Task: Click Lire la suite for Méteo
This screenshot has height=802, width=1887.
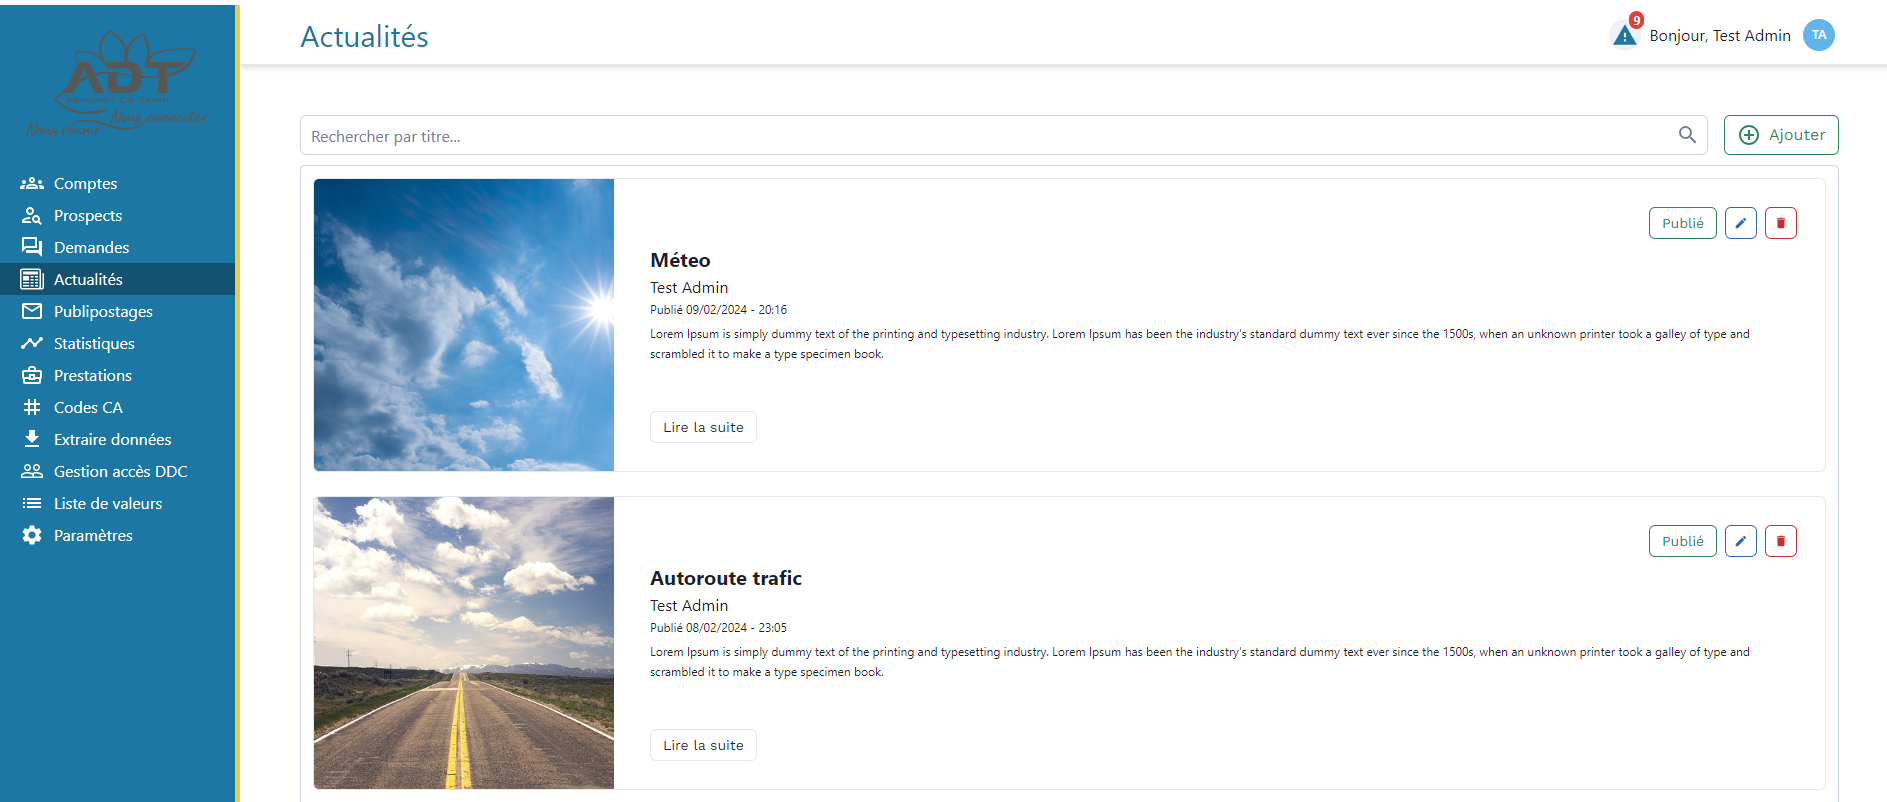Action: point(703,427)
